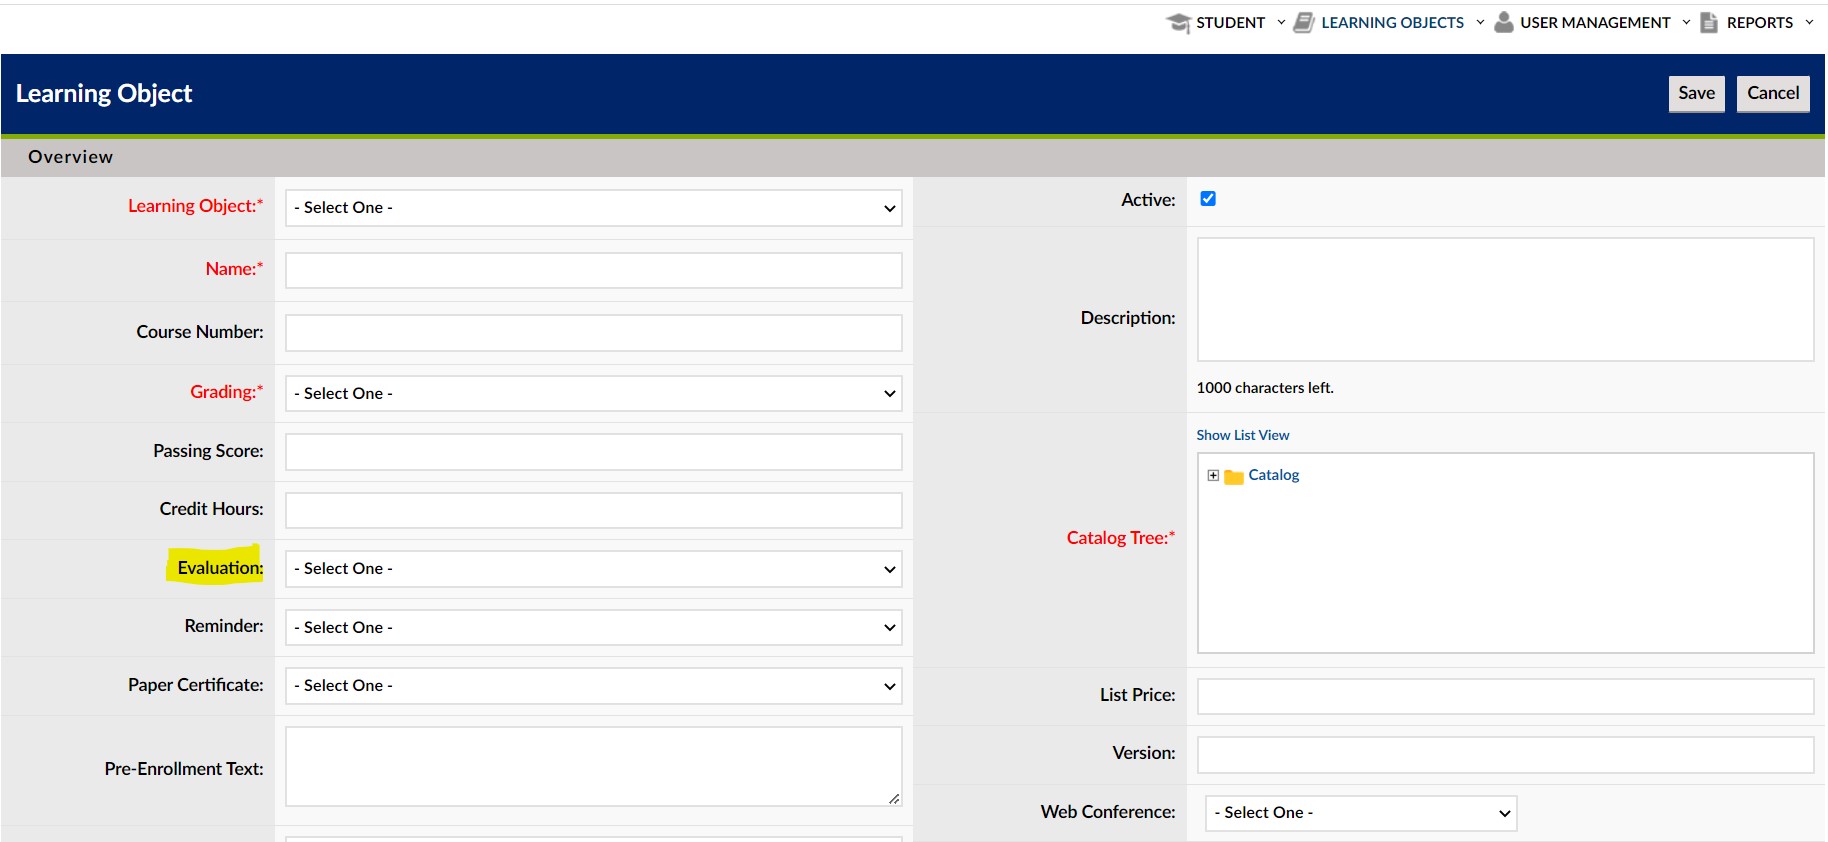This screenshot has height=842, width=1828.
Task: Click the '1000 characters left.' text
Action: pos(1265,388)
